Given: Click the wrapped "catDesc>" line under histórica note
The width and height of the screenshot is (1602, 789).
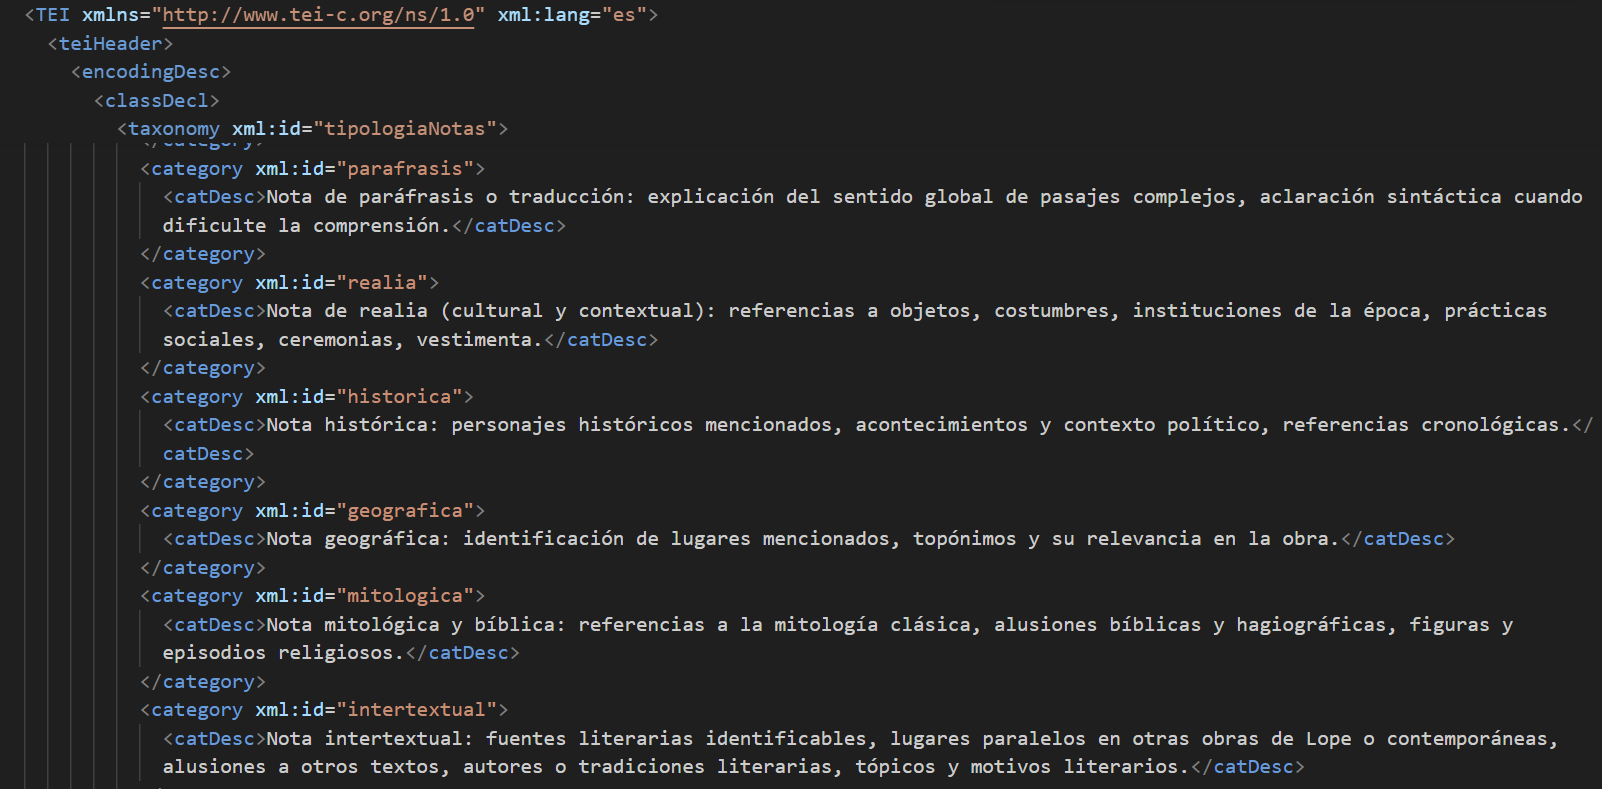Looking at the screenshot, I should pyautogui.click(x=209, y=454).
